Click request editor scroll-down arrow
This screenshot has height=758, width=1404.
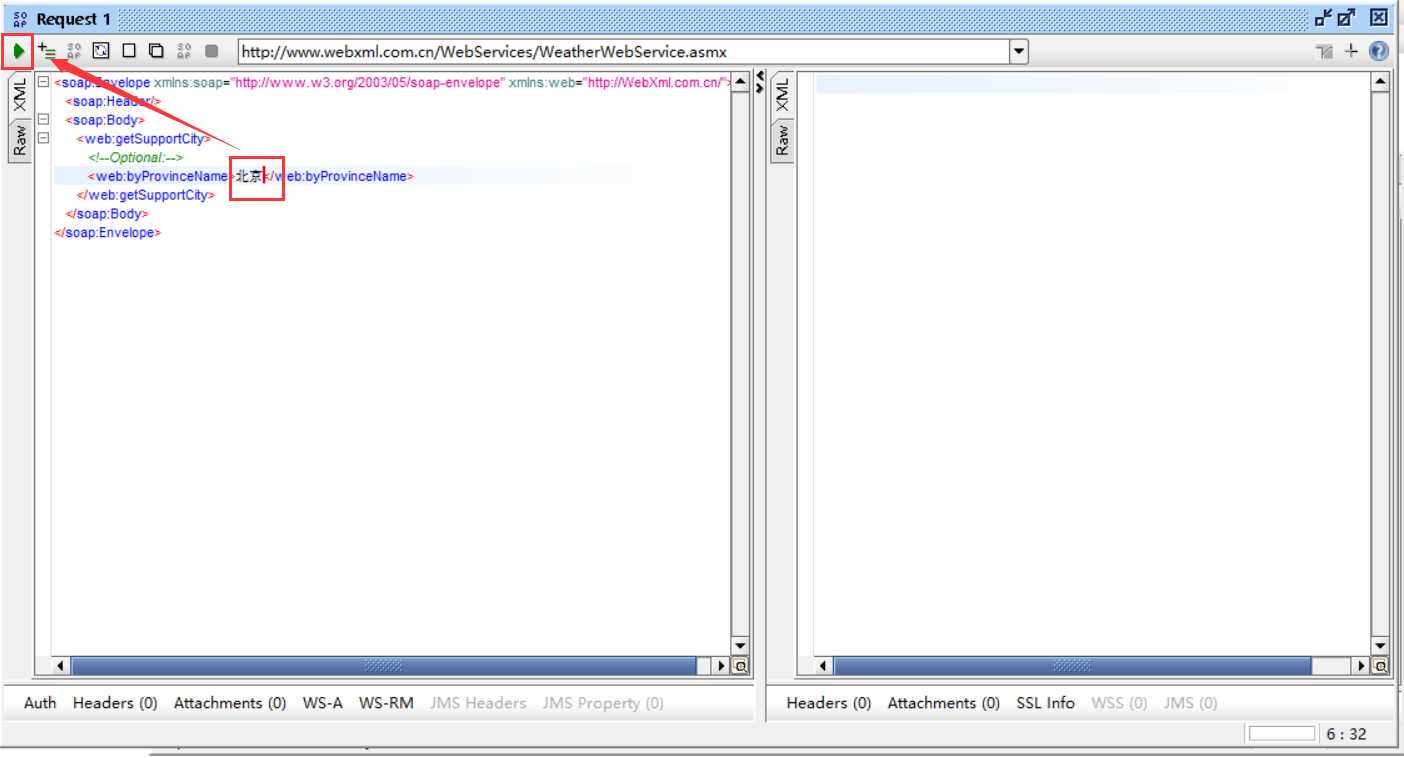click(740, 646)
